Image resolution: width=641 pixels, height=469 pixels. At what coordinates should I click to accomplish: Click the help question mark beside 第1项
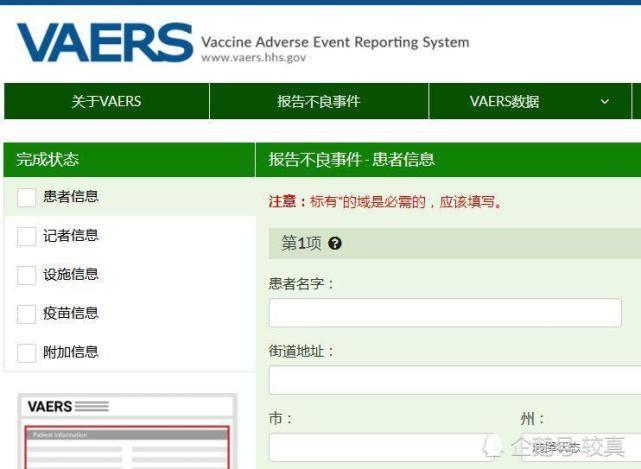(x=335, y=244)
